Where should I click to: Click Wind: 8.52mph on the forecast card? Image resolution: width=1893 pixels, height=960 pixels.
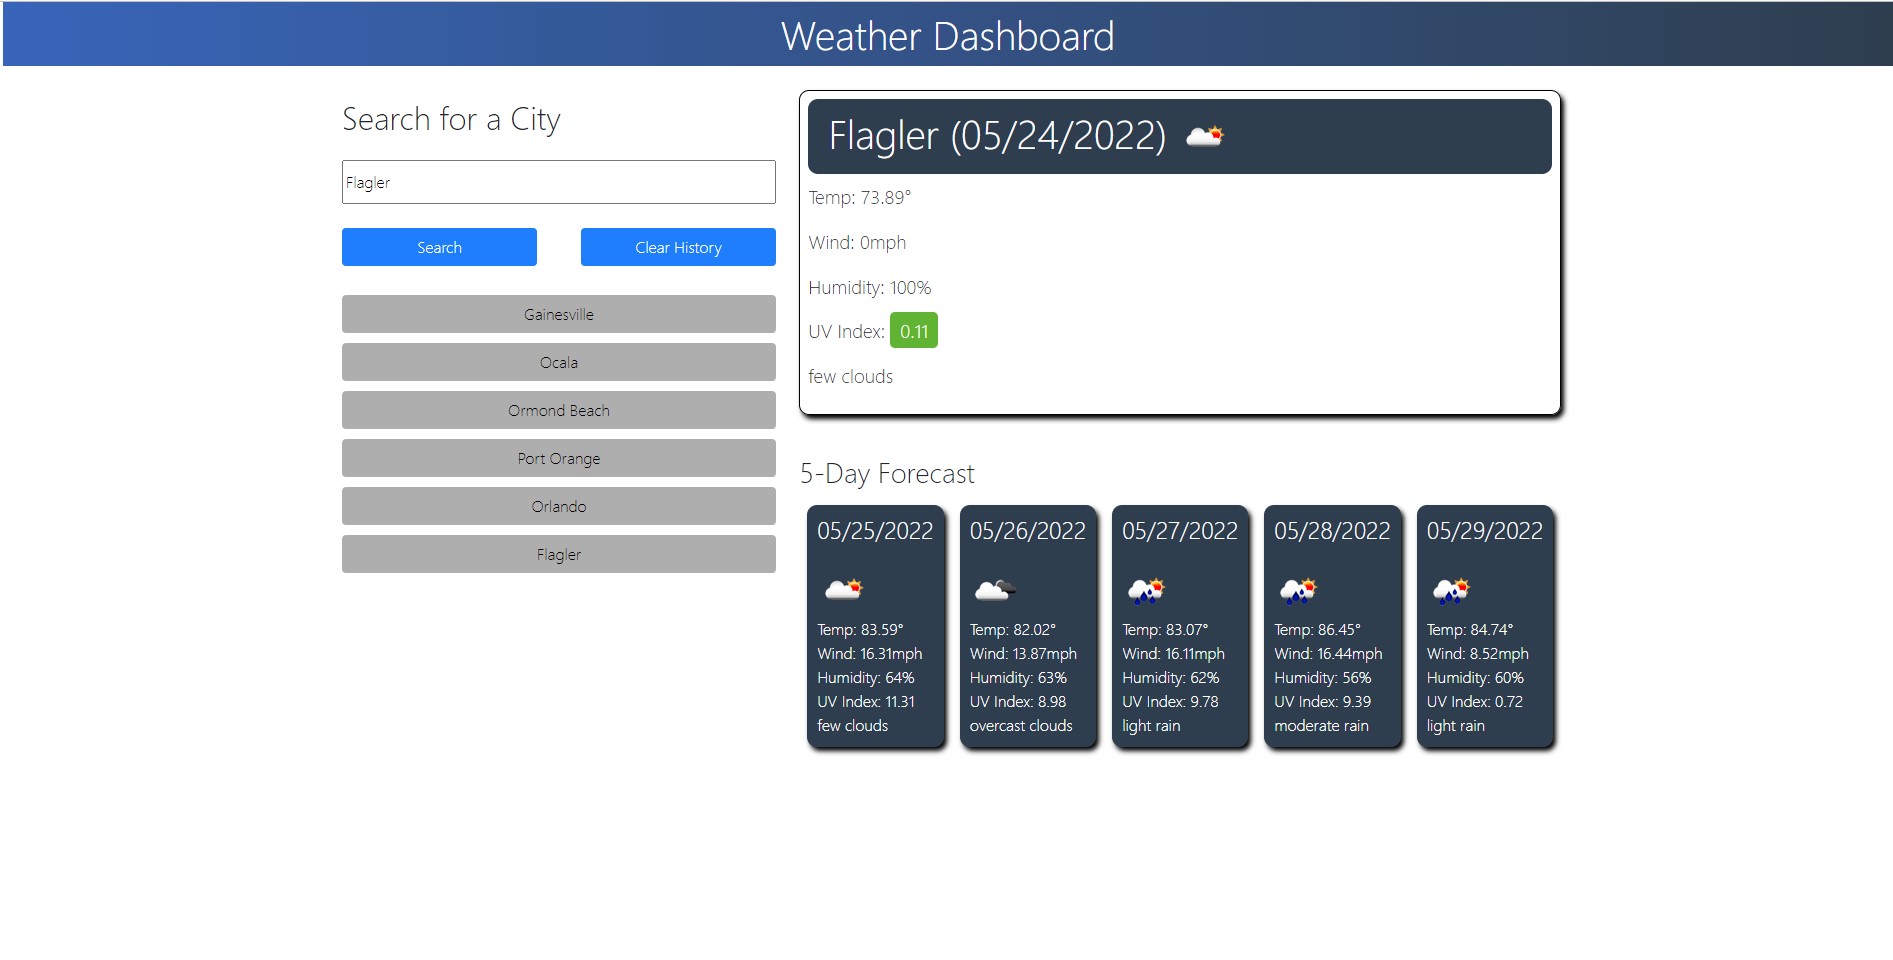coord(1477,654)
